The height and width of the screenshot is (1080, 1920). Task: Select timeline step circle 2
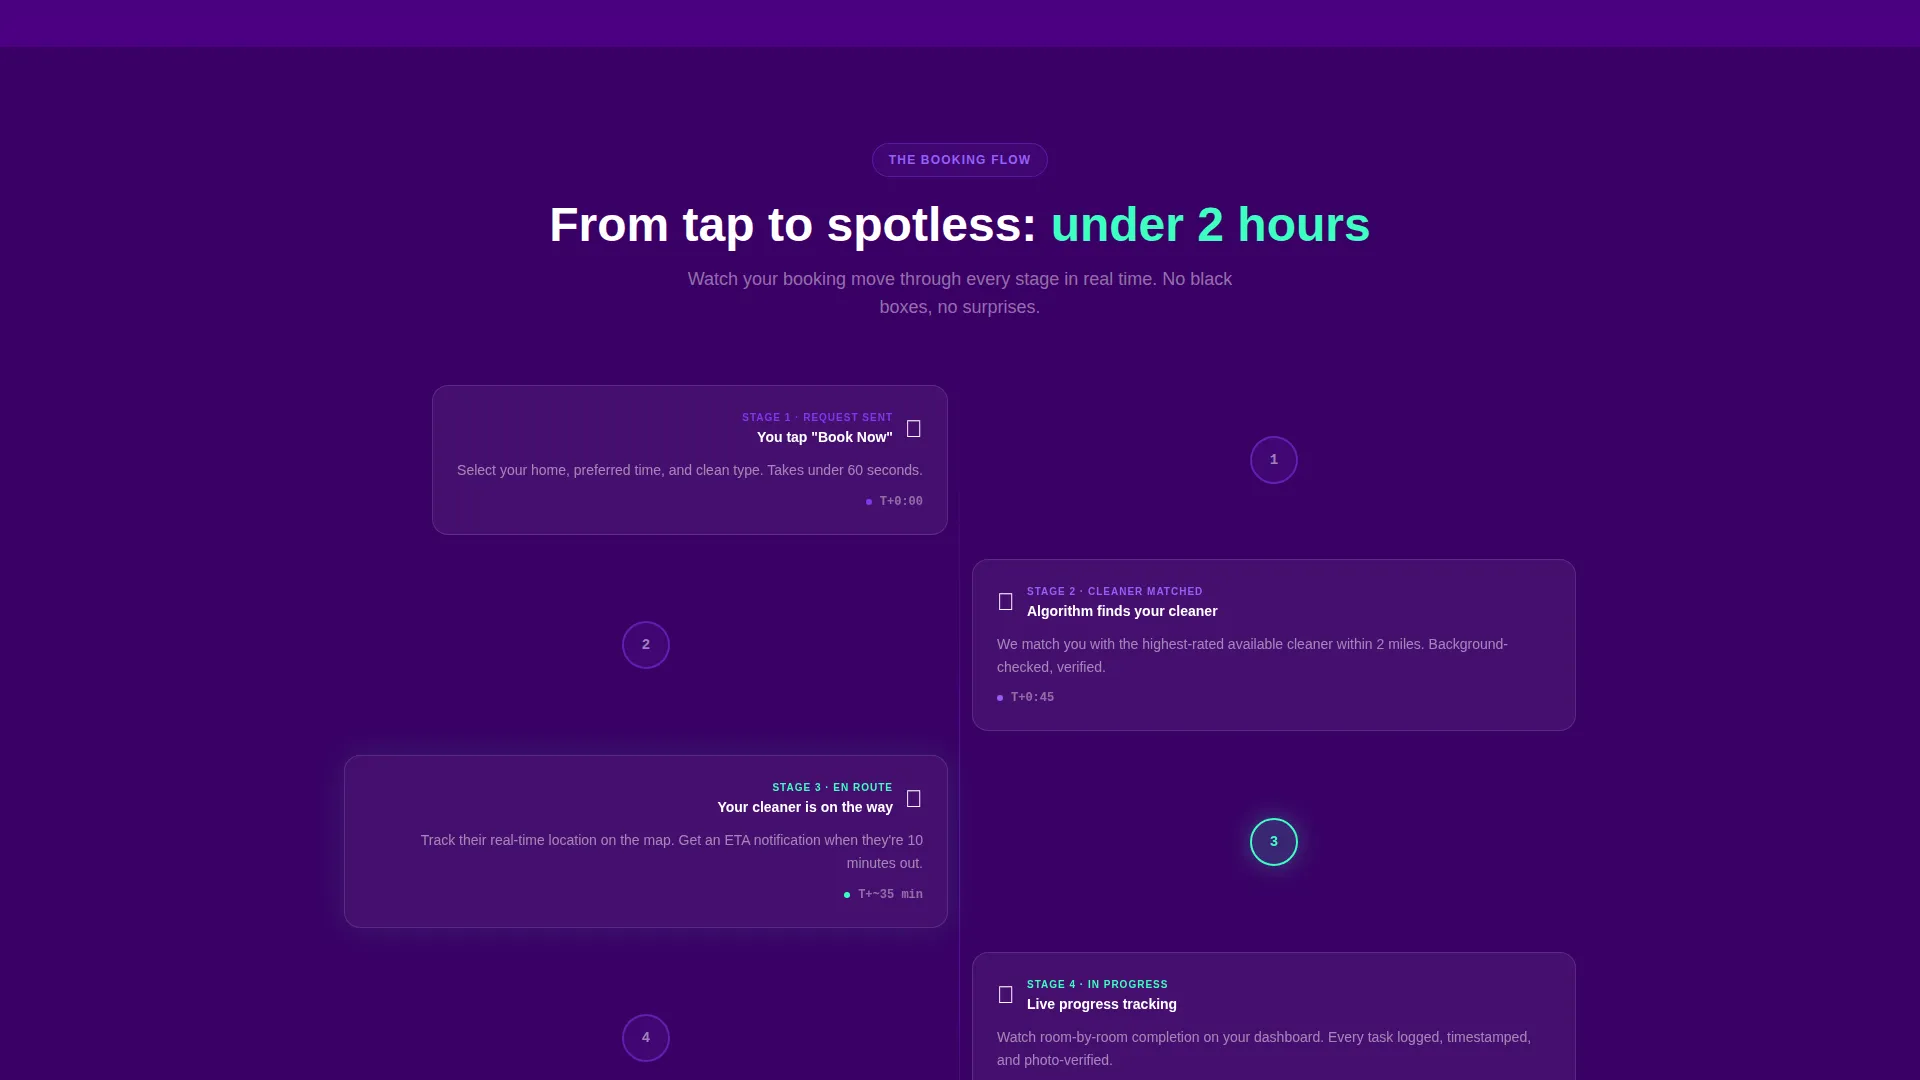646,645
